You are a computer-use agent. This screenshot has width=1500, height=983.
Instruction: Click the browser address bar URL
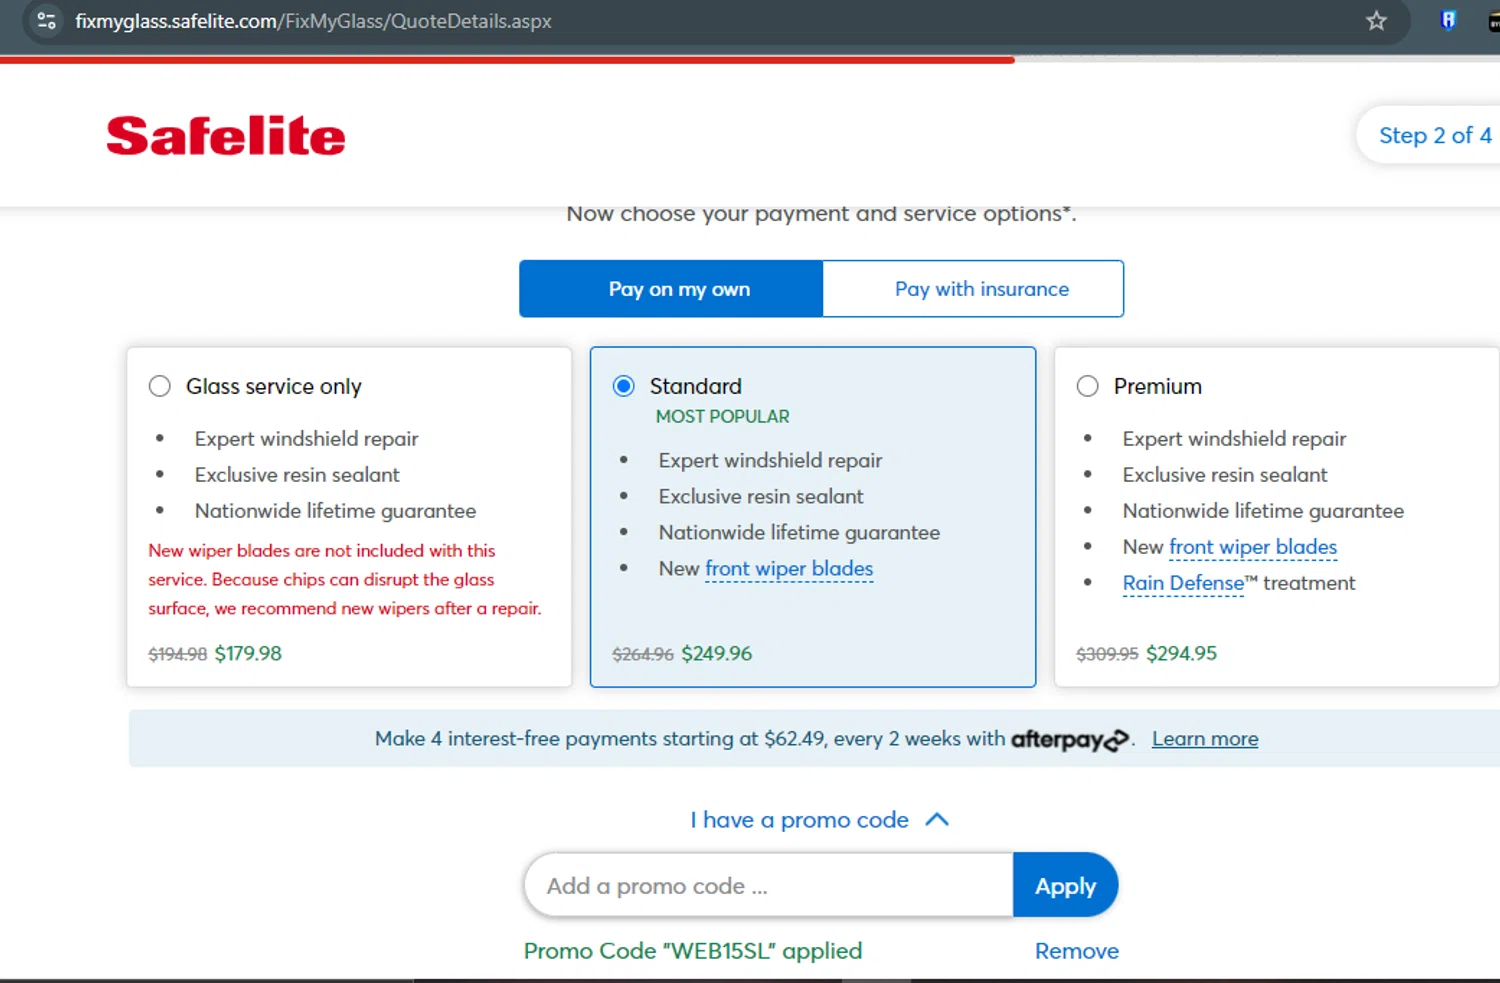click(313, 21)
